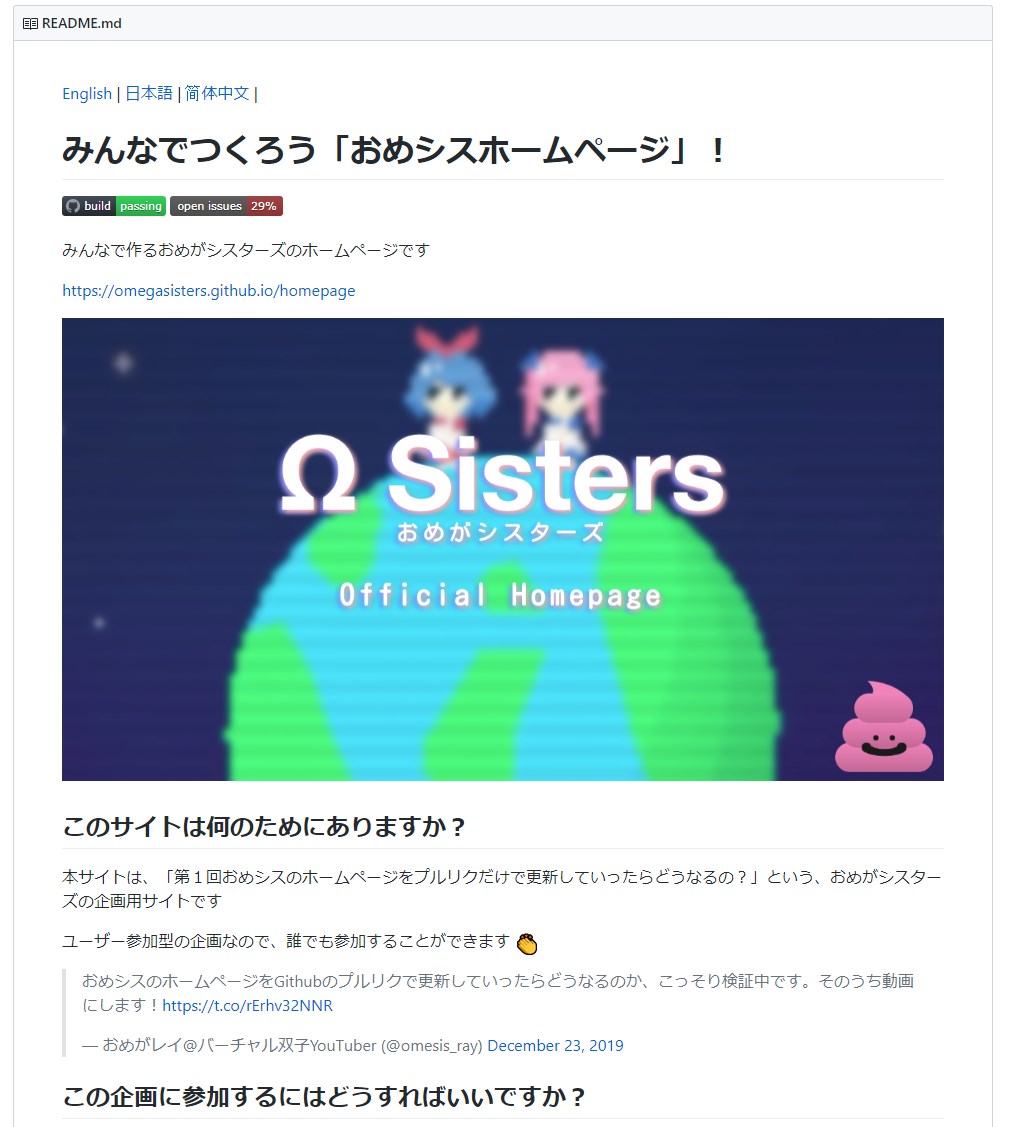Open the open issues 29% badge
The width and height of the screenshot is (1022, 1127).
pyautogui.click(x=226, y=206)
